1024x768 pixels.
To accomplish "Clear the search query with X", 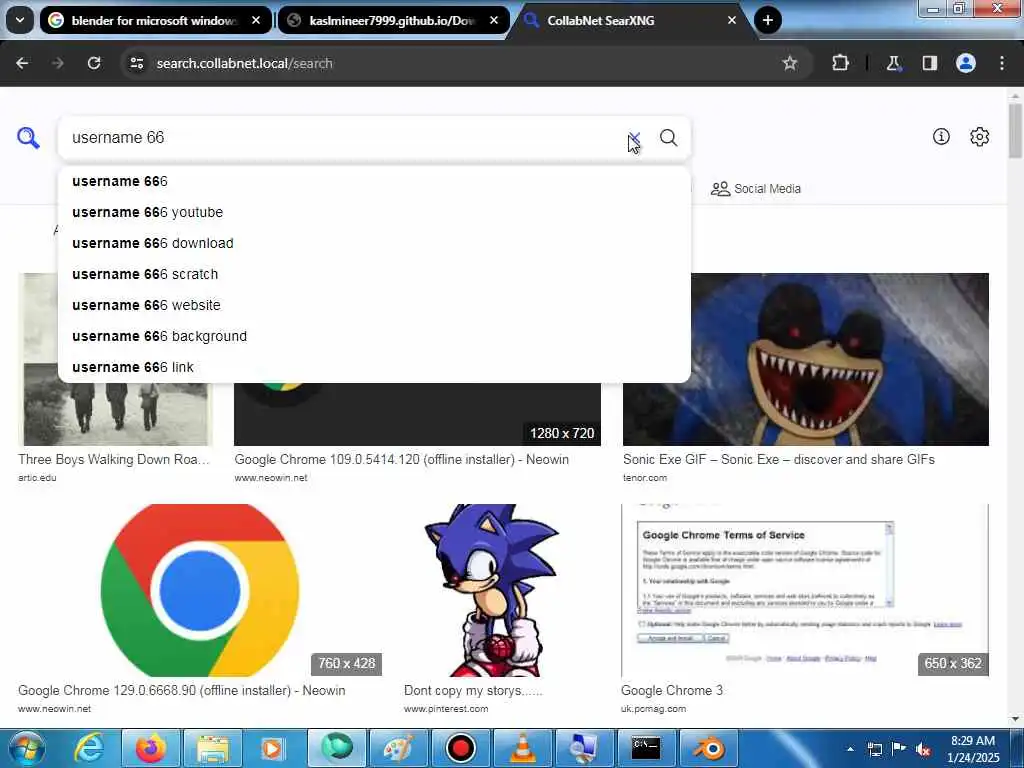I will pyautogui.click(x=634, y=138).
